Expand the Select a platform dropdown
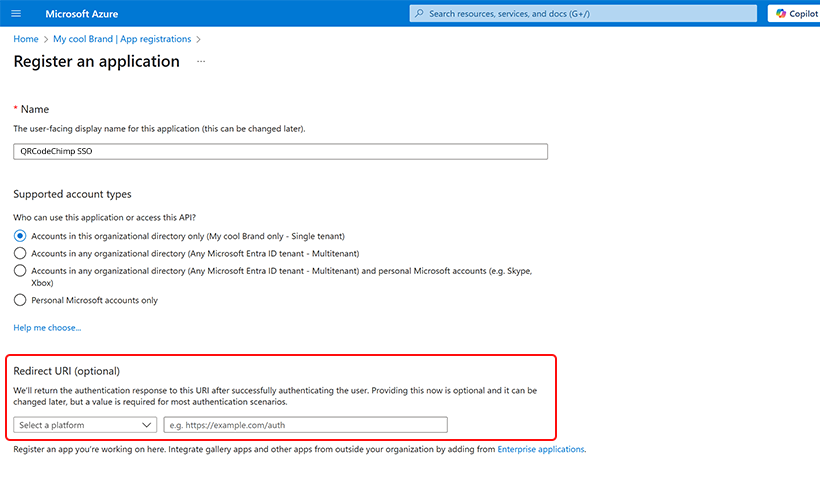This screenshot has height=480, width=820. [85, 425]
